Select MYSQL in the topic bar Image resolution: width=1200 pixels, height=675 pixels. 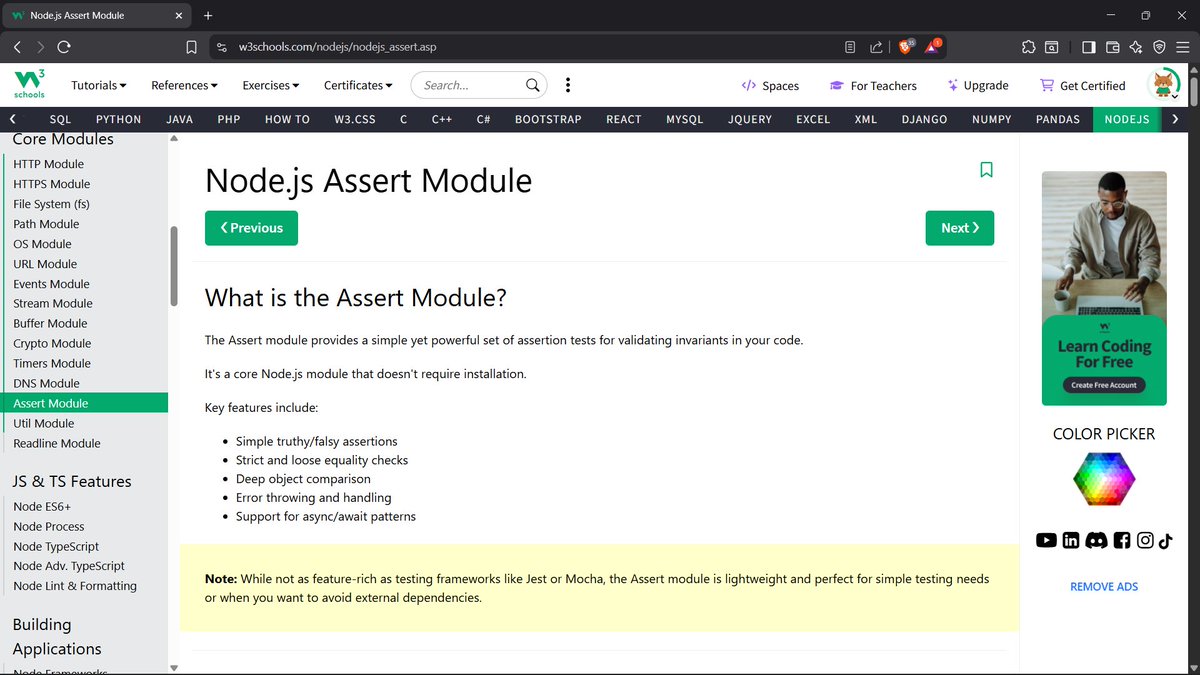(x=685, y=119)
